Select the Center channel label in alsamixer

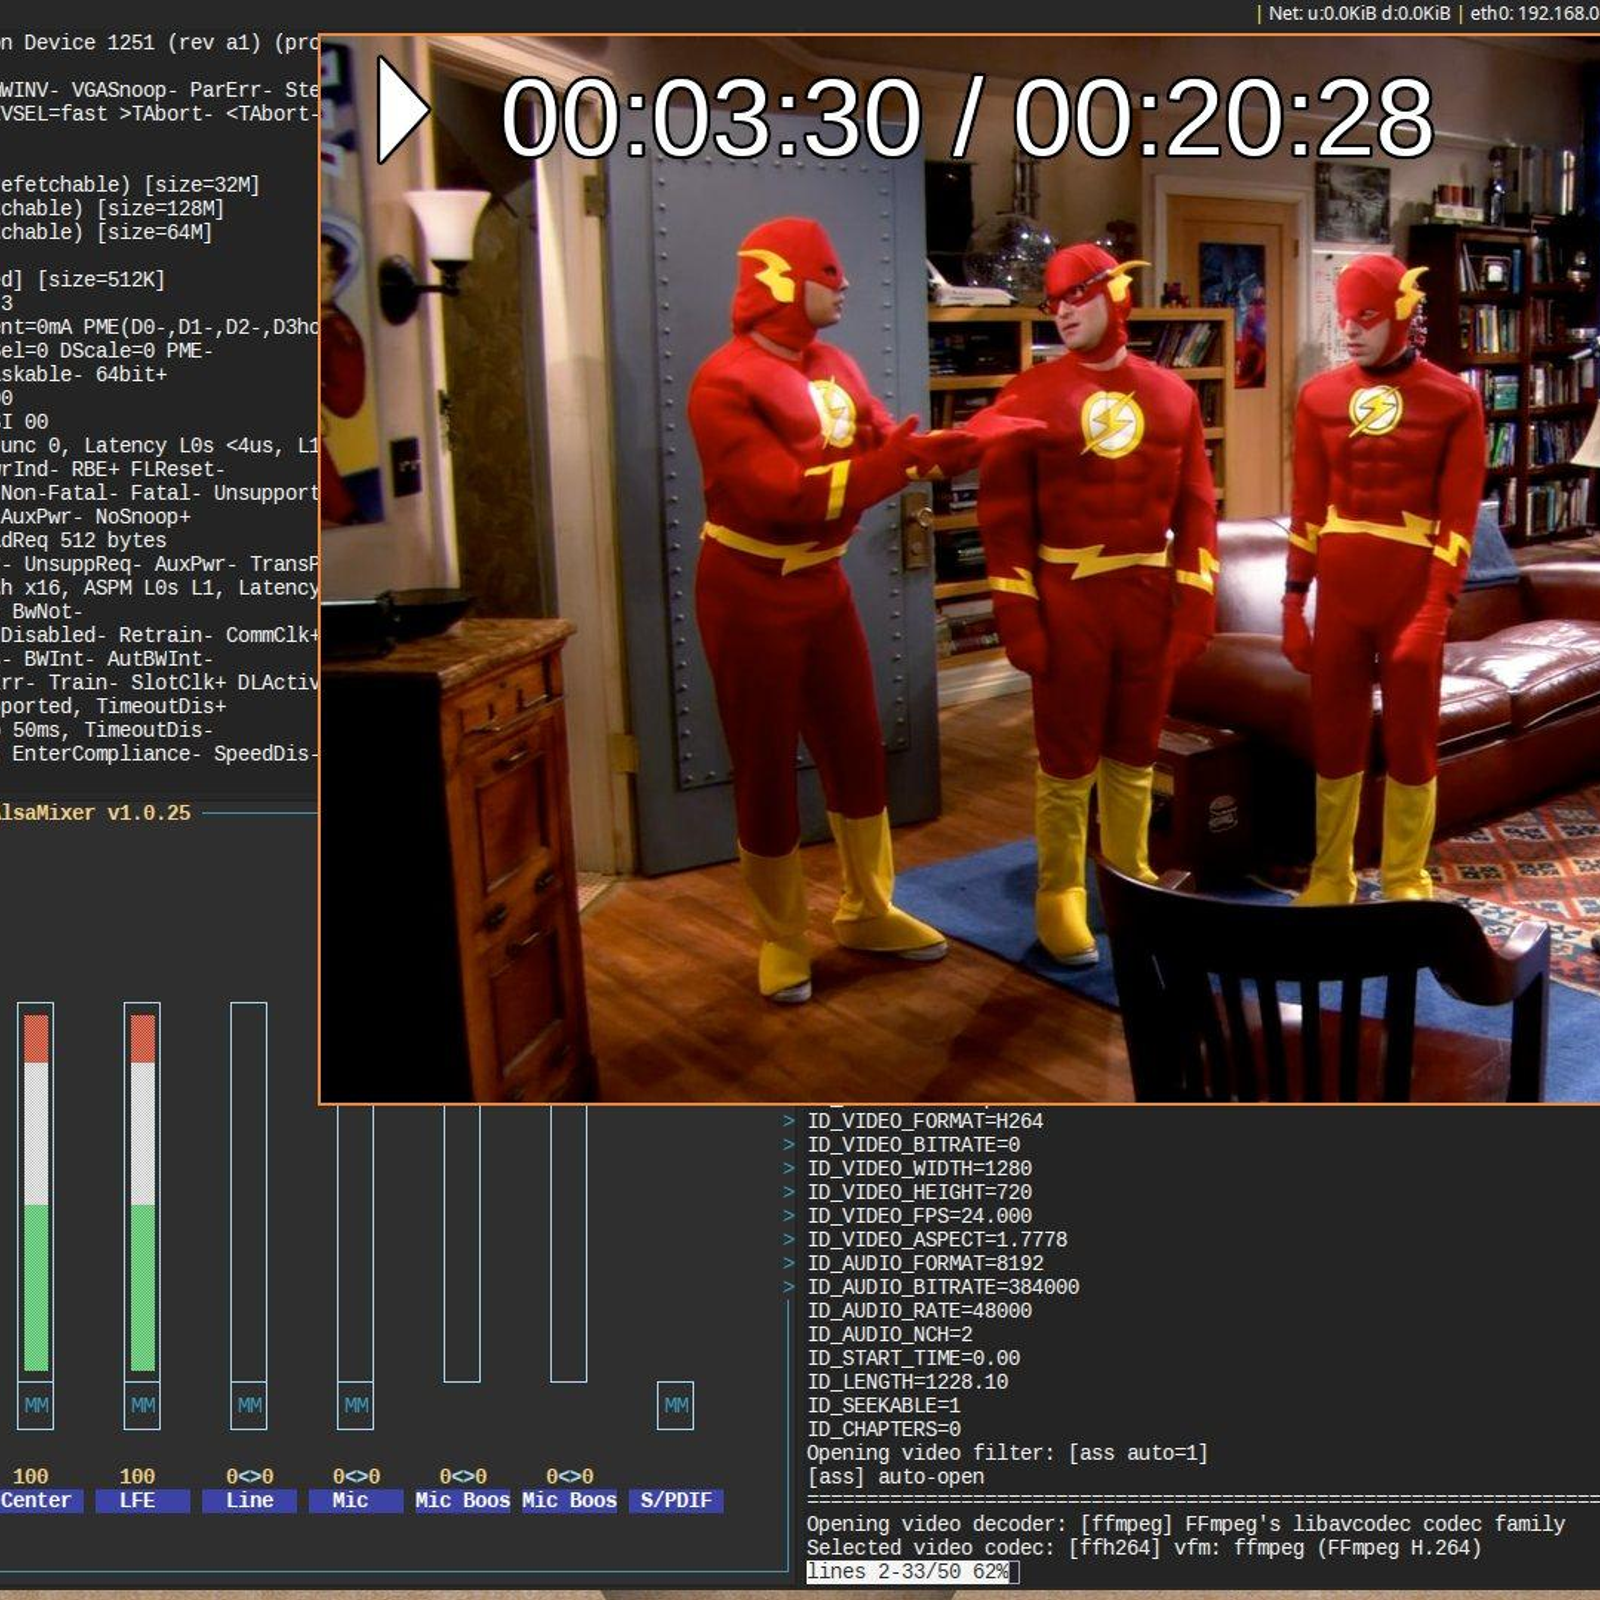tap(40, 1500)
